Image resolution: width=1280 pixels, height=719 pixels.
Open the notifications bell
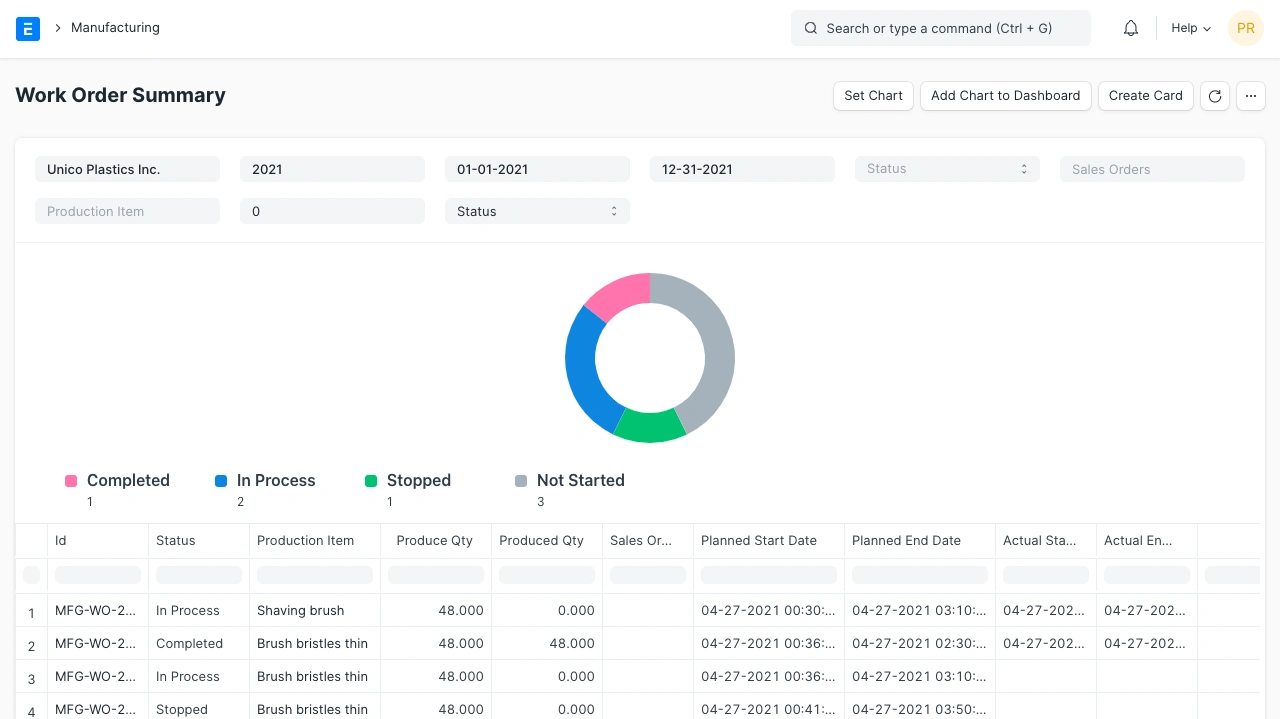[1131, 28]
